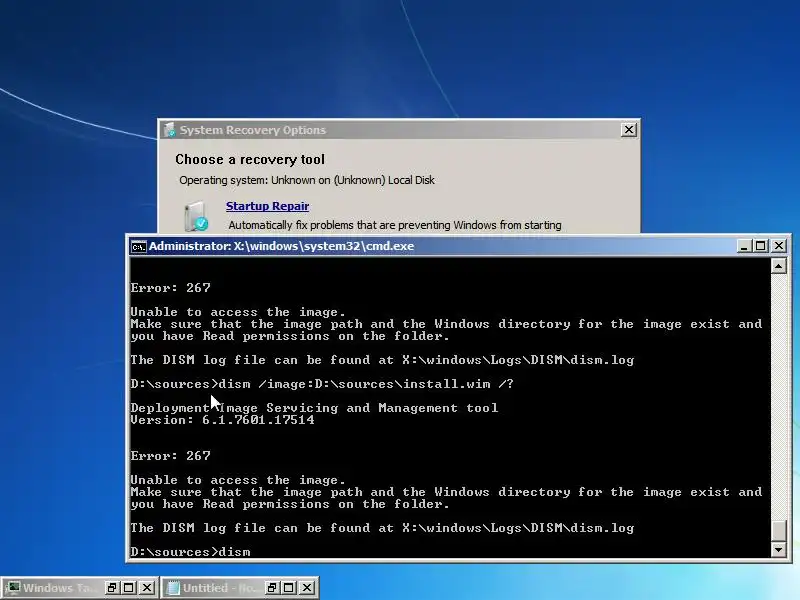Close the minimized Untitled Notepad window
Viewport: 800px width, 600px height.
[307, 588]
